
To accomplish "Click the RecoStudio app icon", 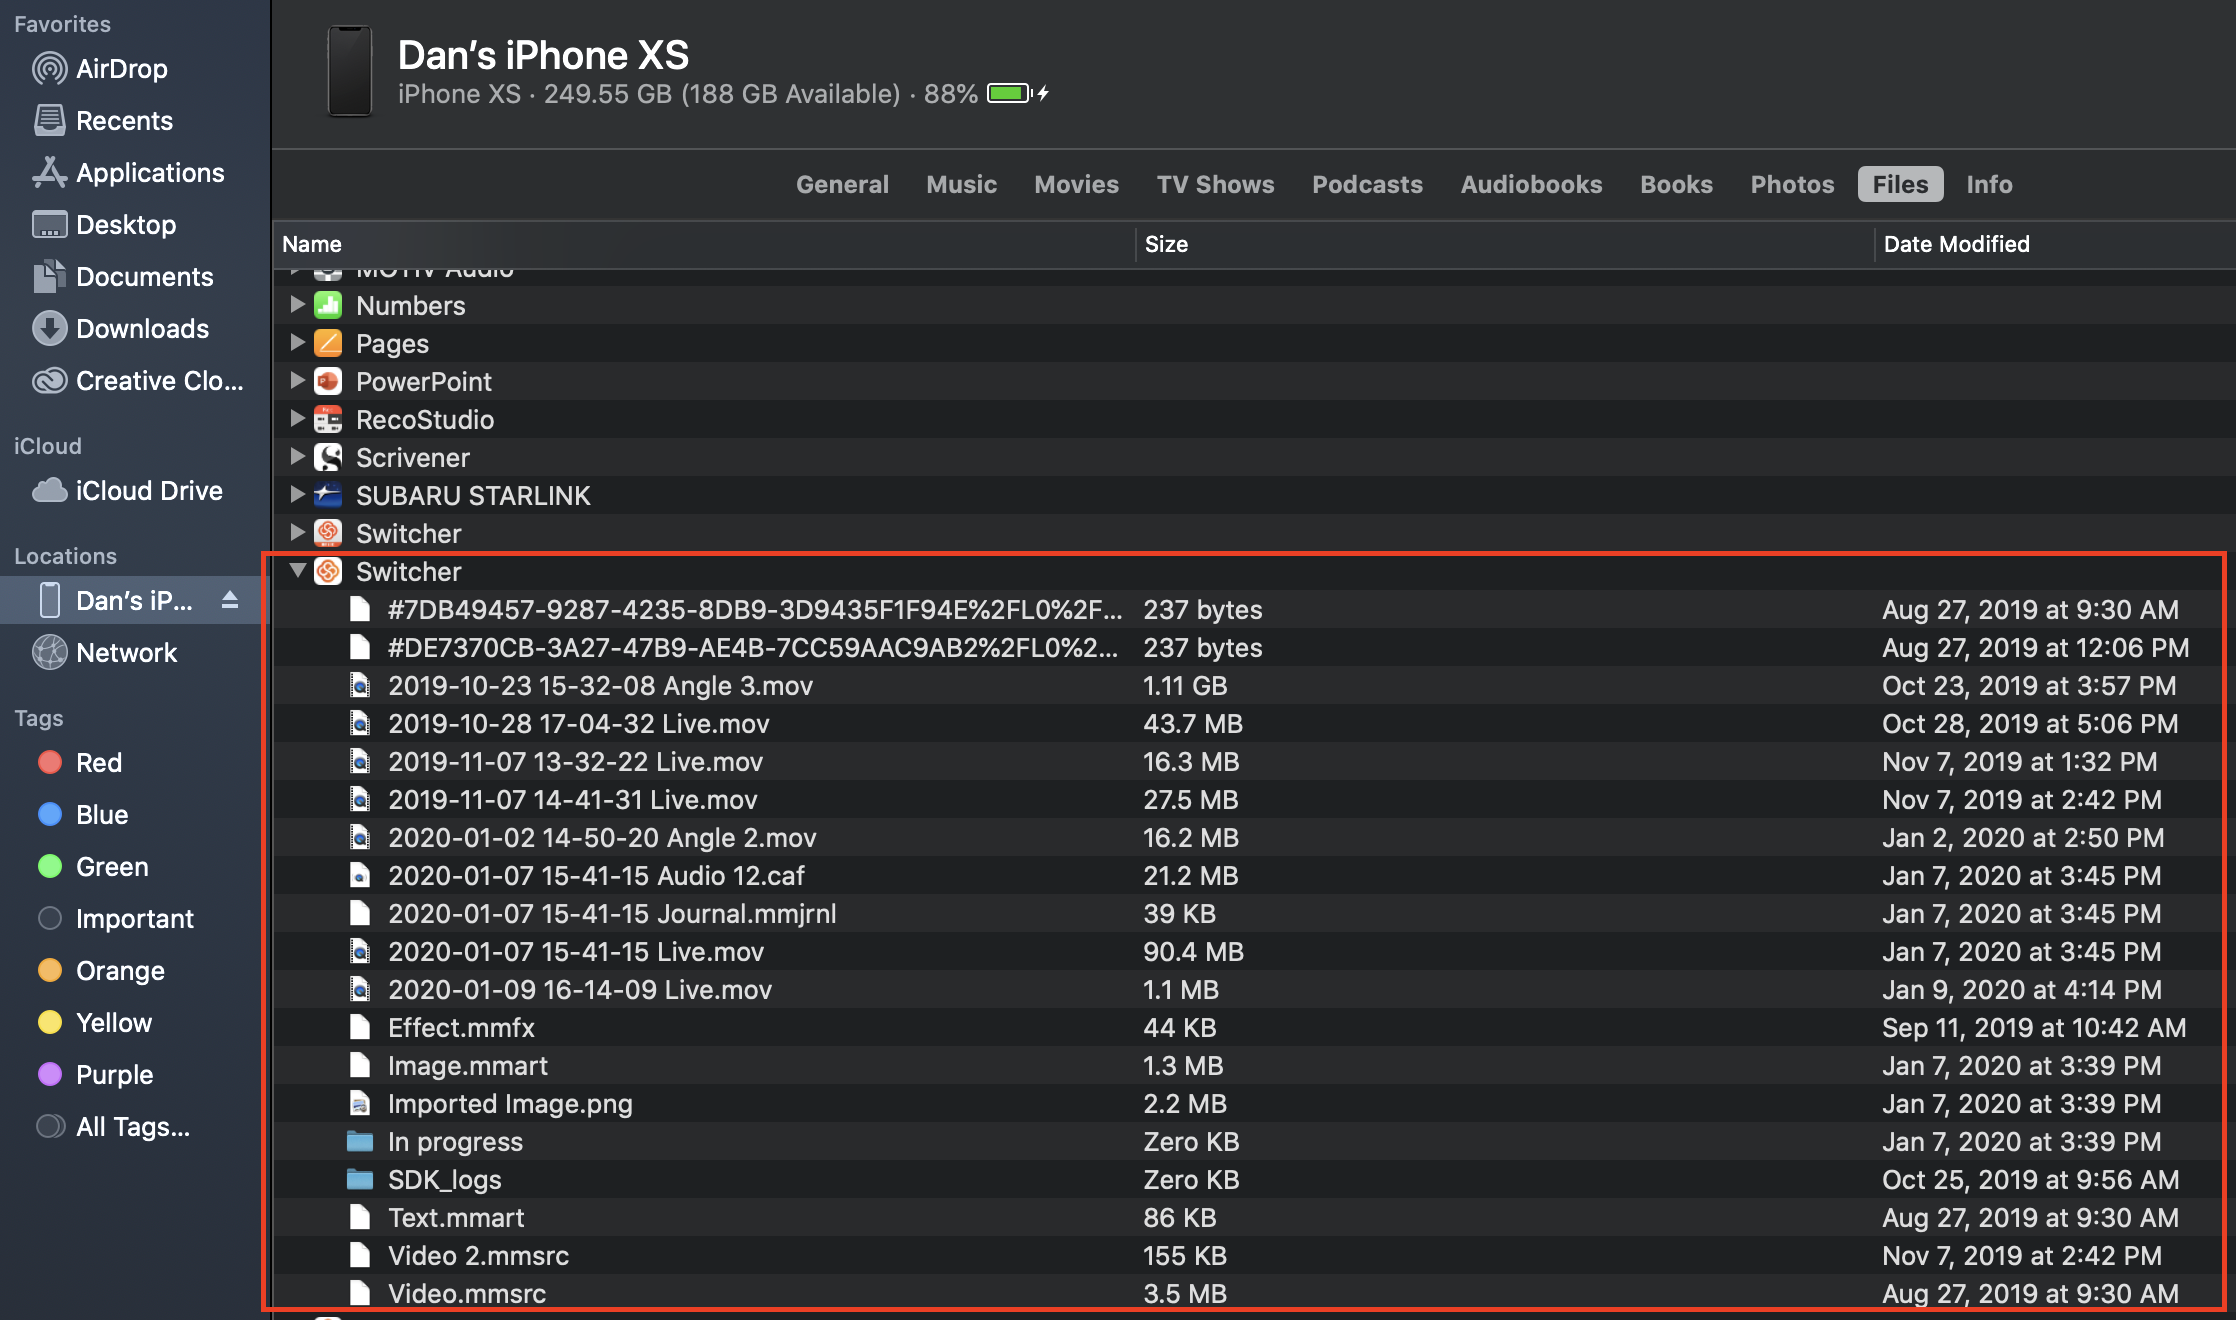I will tap(328, 419).
